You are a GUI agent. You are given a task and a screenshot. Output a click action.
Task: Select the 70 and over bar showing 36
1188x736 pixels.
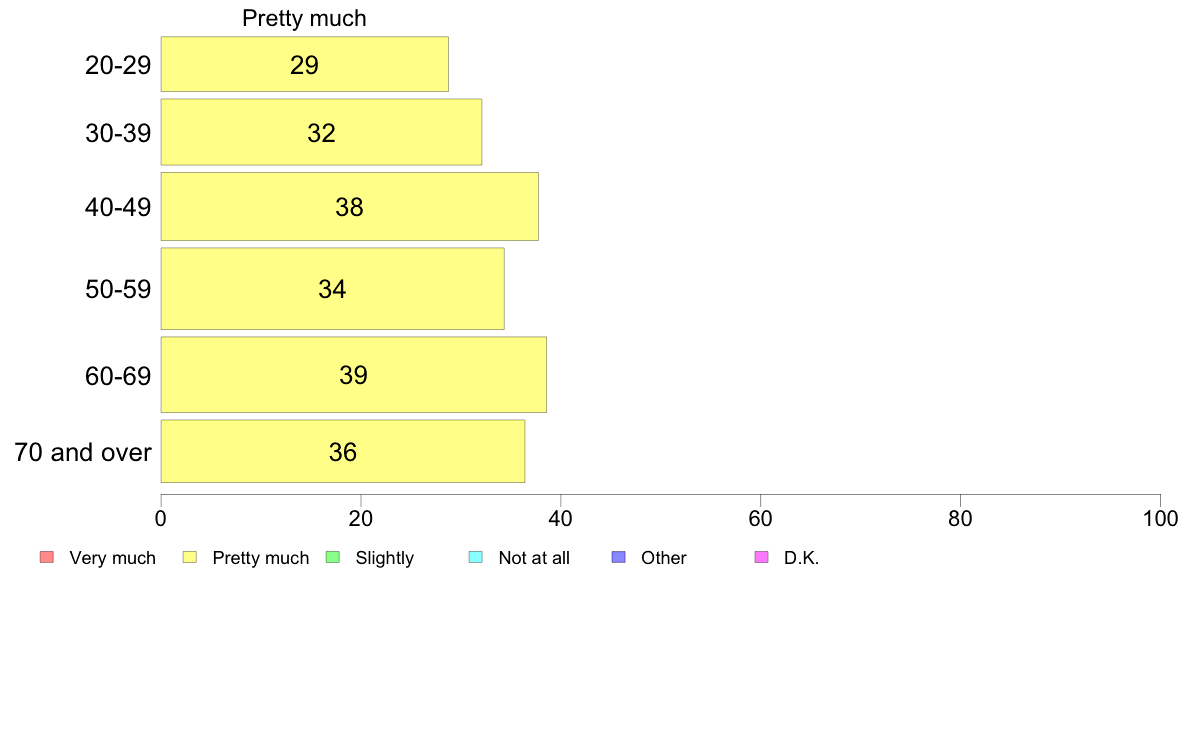pyautogui.click(x=343, y=452)
